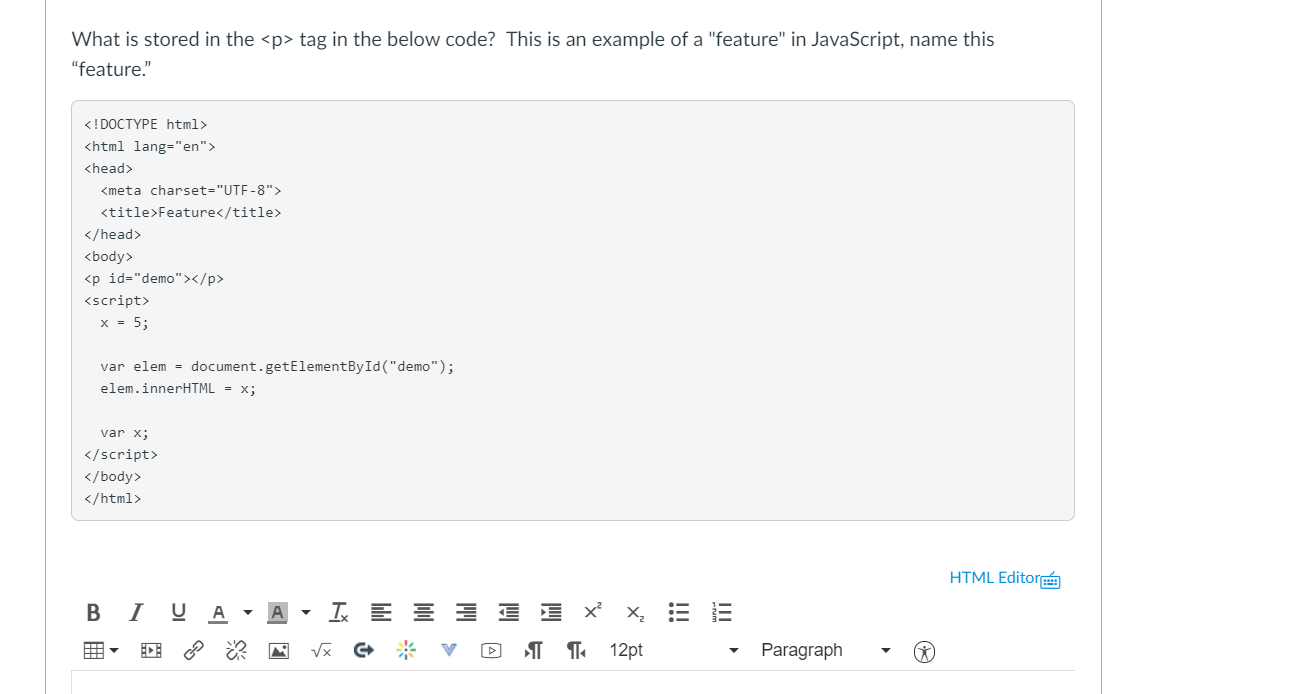This screenshot has width=1312, height=694.
Task: Insert a math equation
Action: click(x=321, y=650)
